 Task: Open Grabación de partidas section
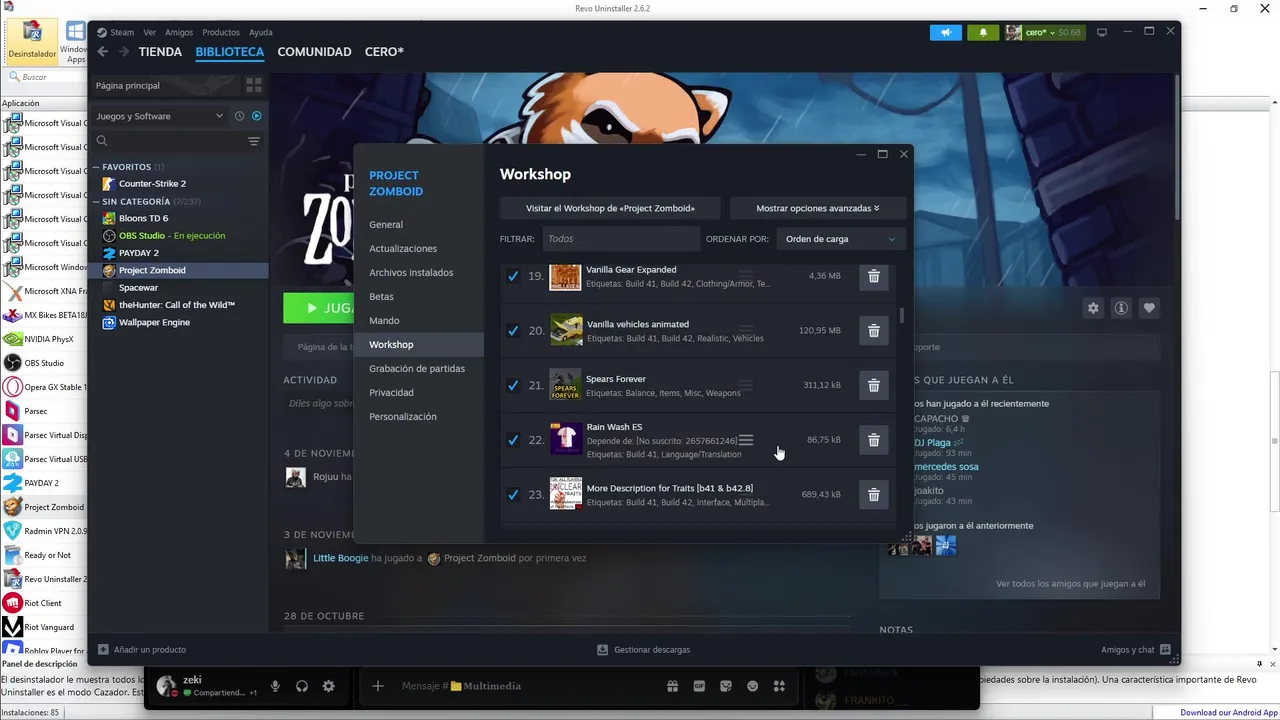tap(417, 369)
